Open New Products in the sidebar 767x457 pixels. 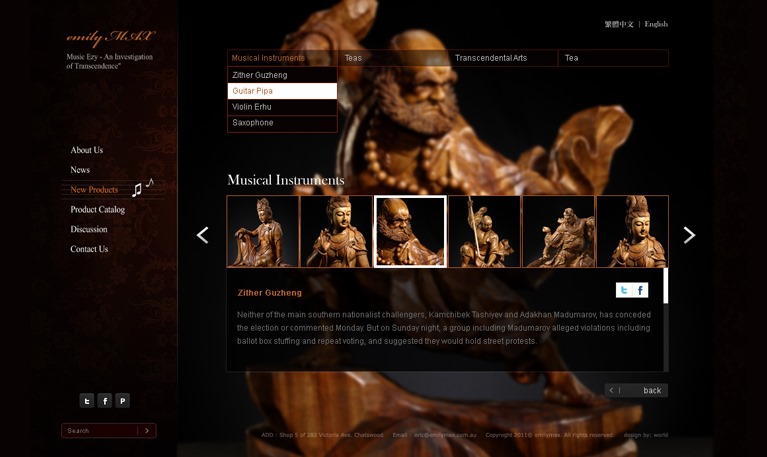pos(94,190)
